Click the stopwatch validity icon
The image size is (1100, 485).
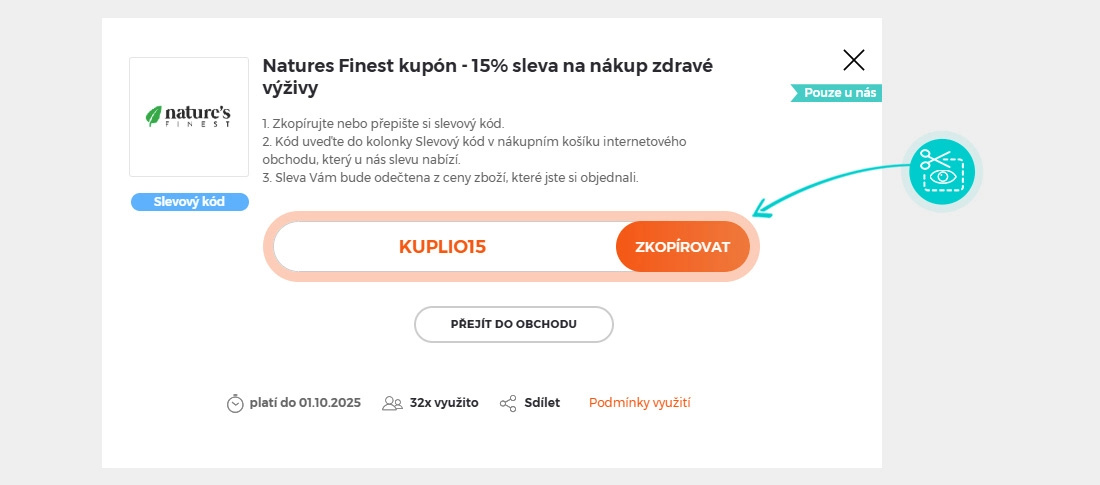[235, 403]
